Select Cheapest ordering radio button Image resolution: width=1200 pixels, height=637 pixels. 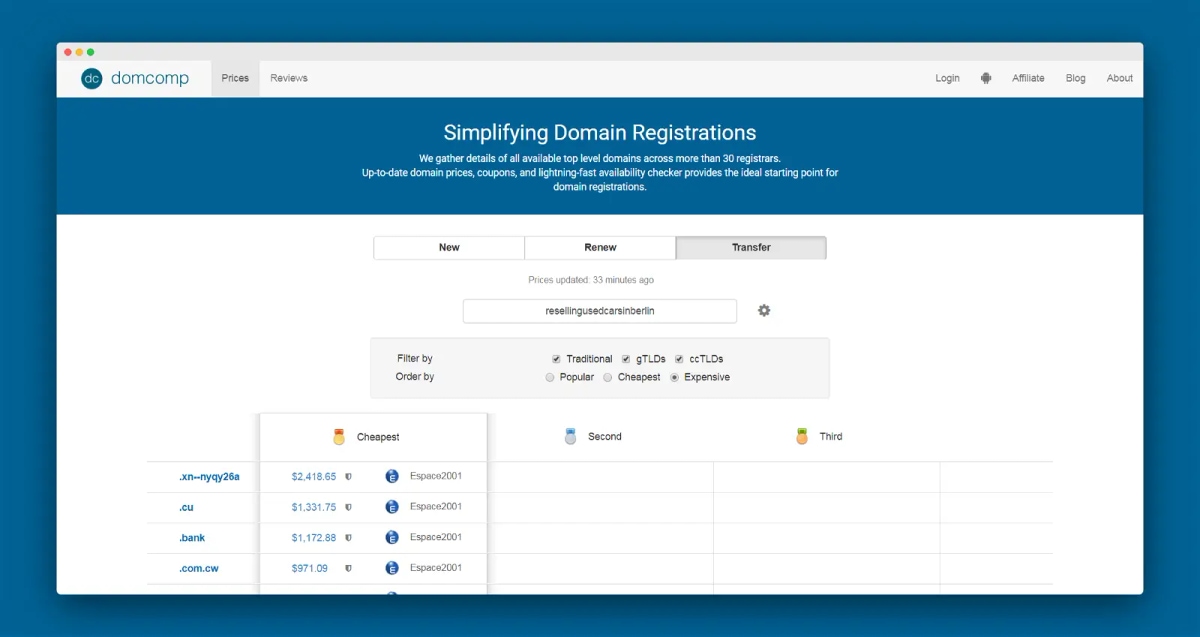[x=608, y=377]
